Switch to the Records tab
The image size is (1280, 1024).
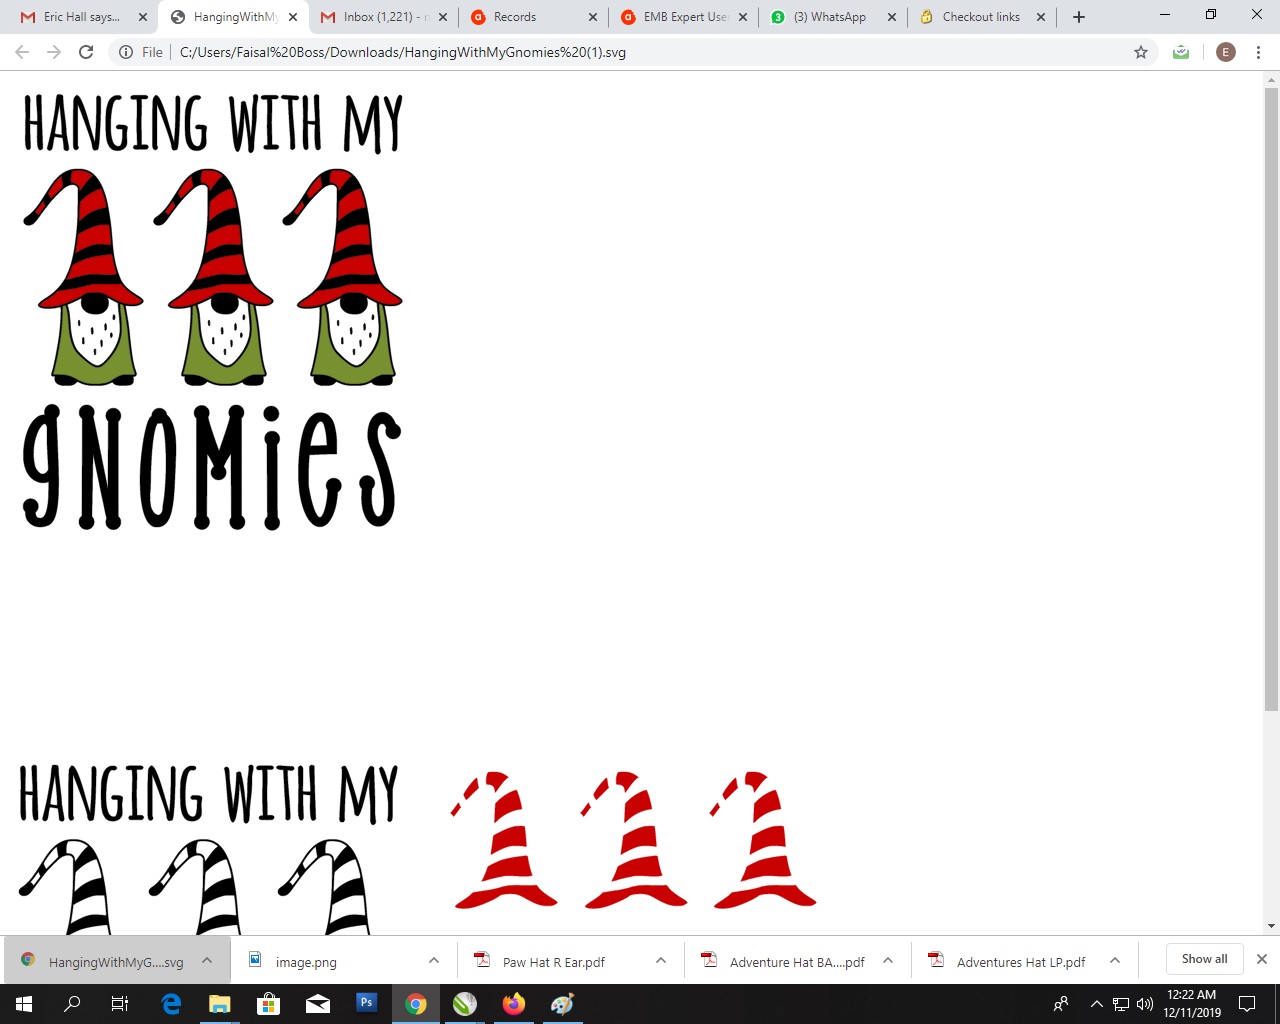(530, 17)
